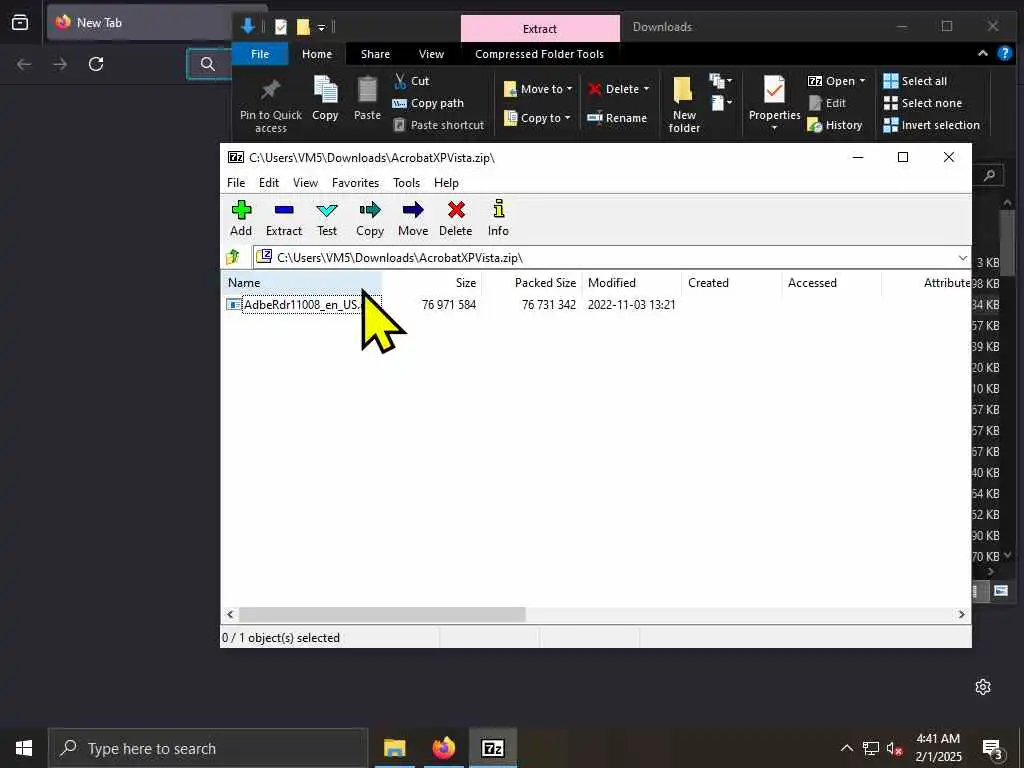Open the Help menu in 7-Zip
This screenshot has height=768, width=1024.
tap(446, 183)
